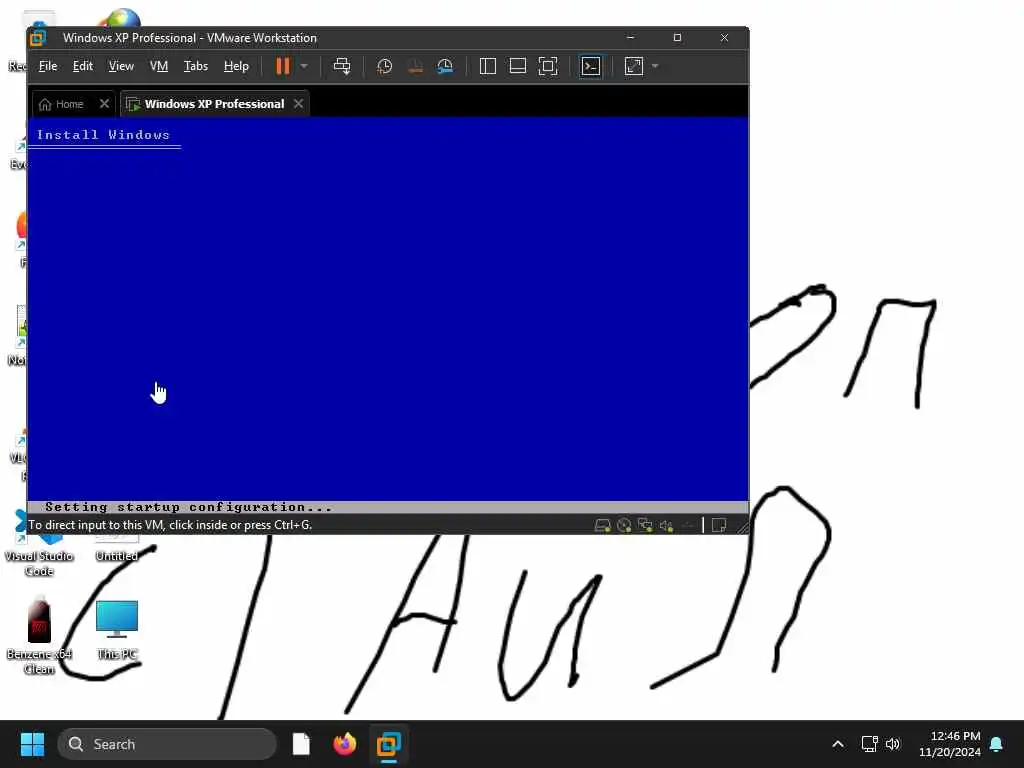Open the Tabs menu
Screen dimensions: 1024x768
point(195,66)
